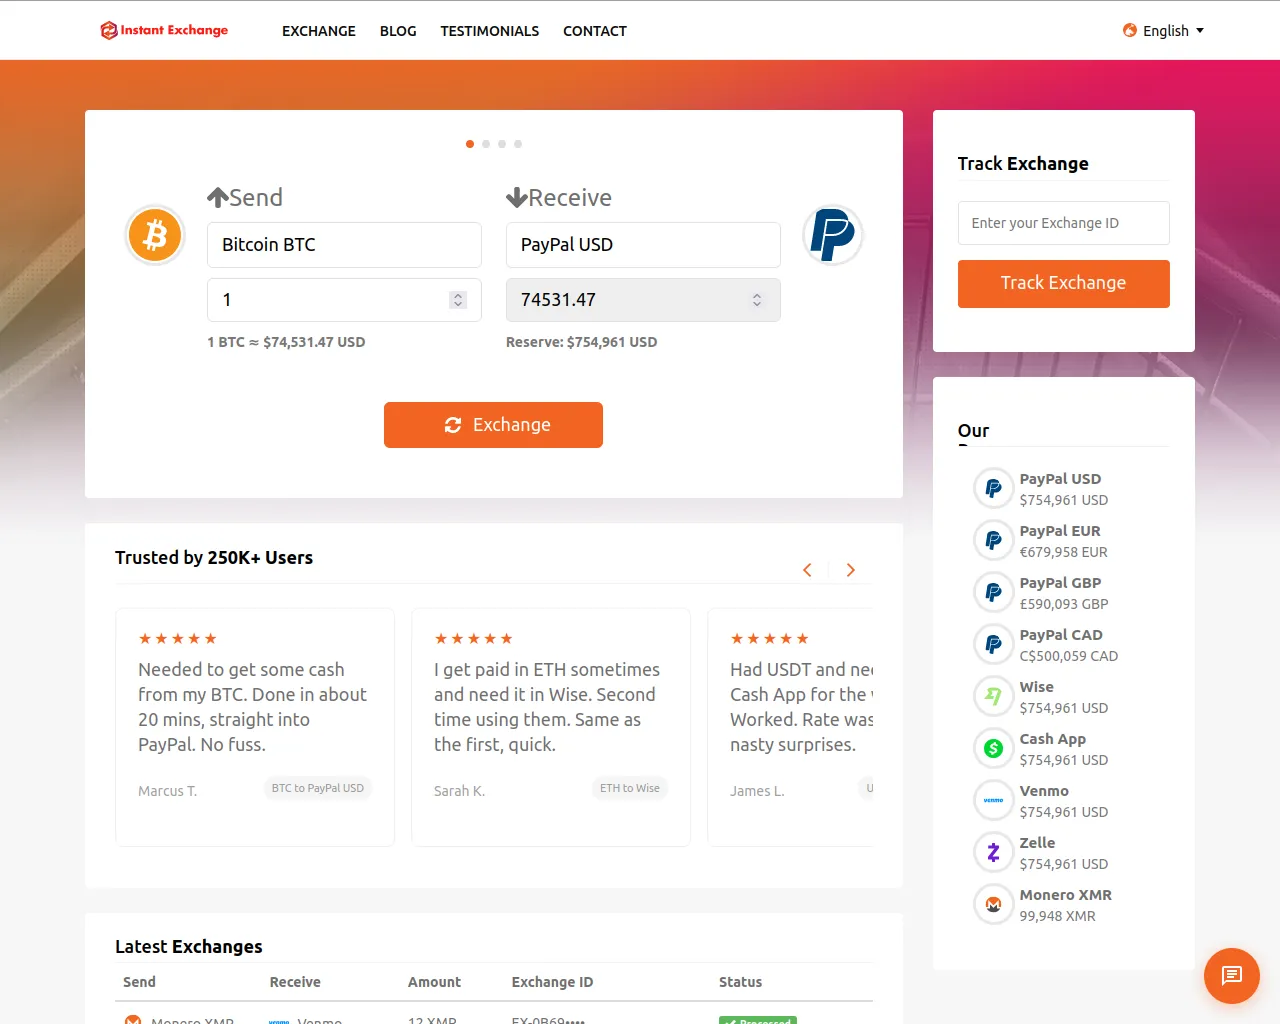Screen dimensions: 1280x1024
Task: Click the Venmo reserve label
Action: tap(1044, 791)
